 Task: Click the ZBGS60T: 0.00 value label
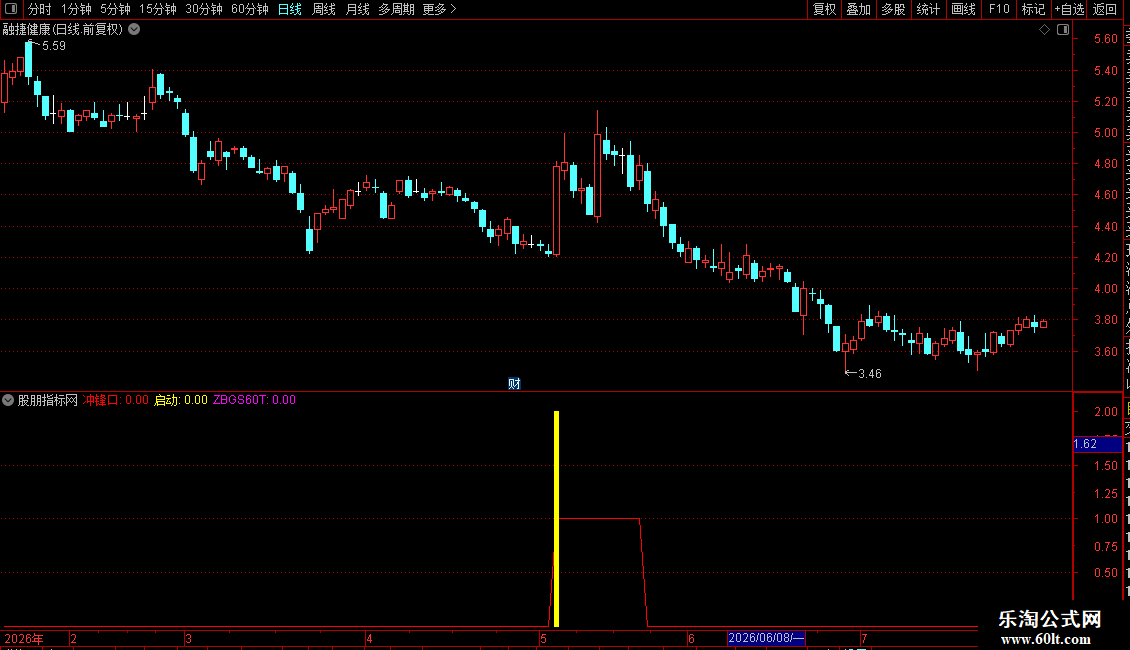click(x=254, y=400)
